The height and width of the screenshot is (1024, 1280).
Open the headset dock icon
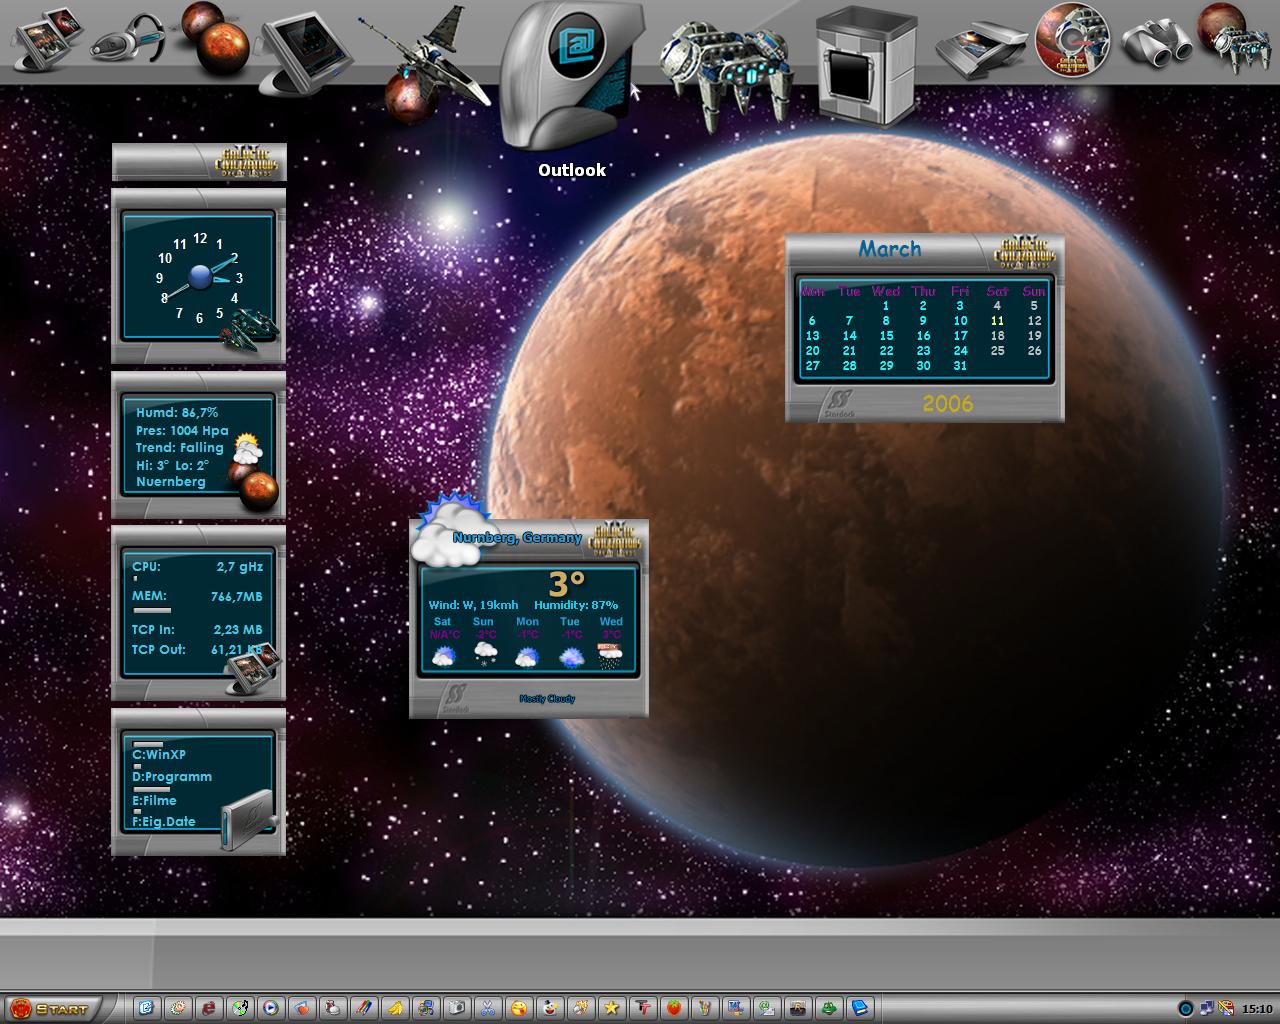tap(128, 40)
